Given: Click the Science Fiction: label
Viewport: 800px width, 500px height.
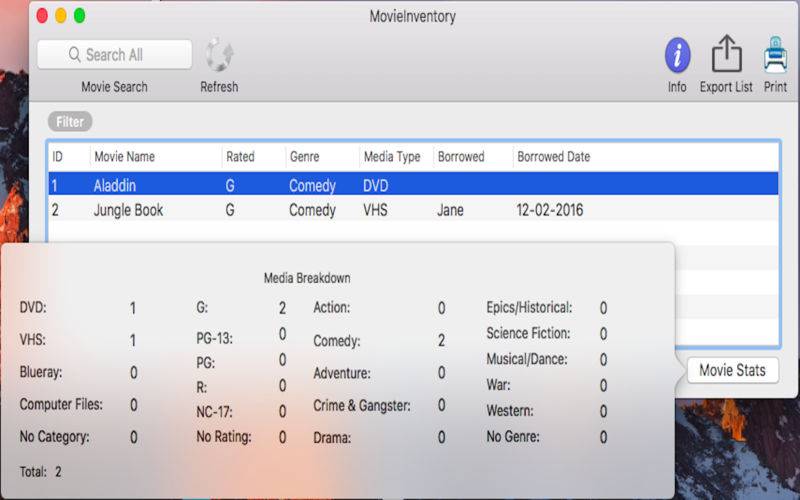Looking at the screenshot, I should tap(528, 333).
